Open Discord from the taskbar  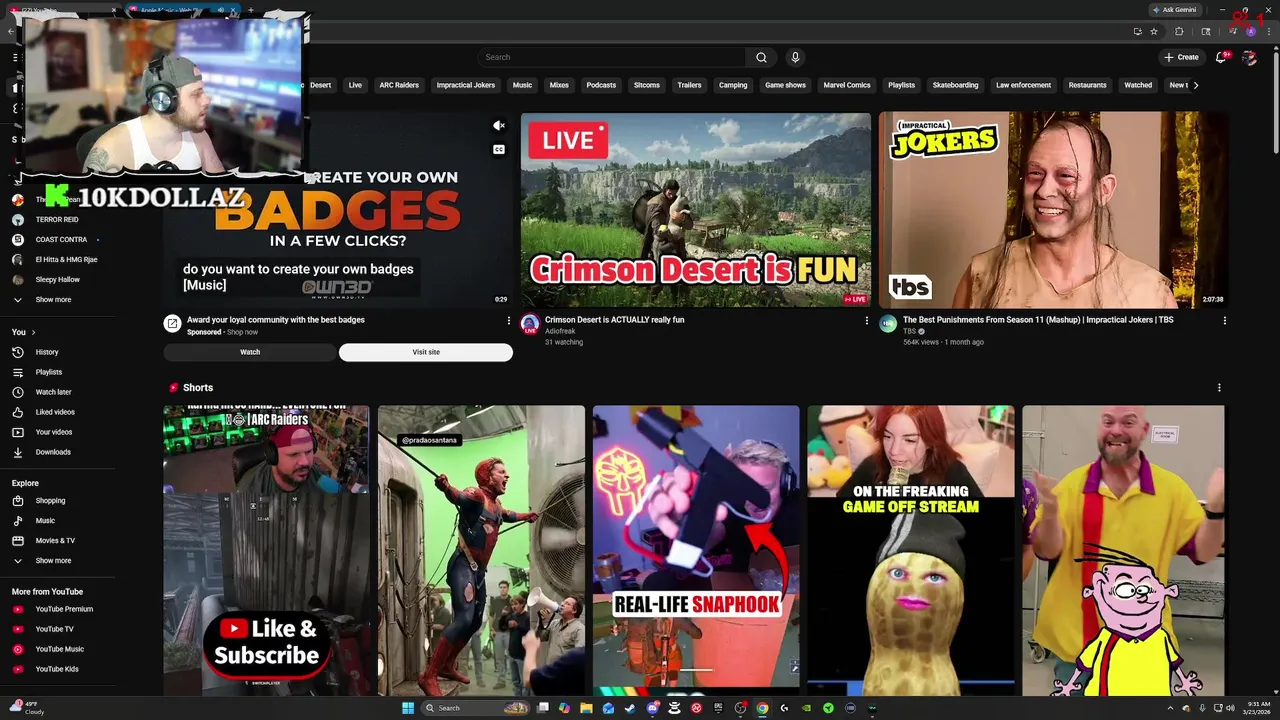tap(652, 708)
